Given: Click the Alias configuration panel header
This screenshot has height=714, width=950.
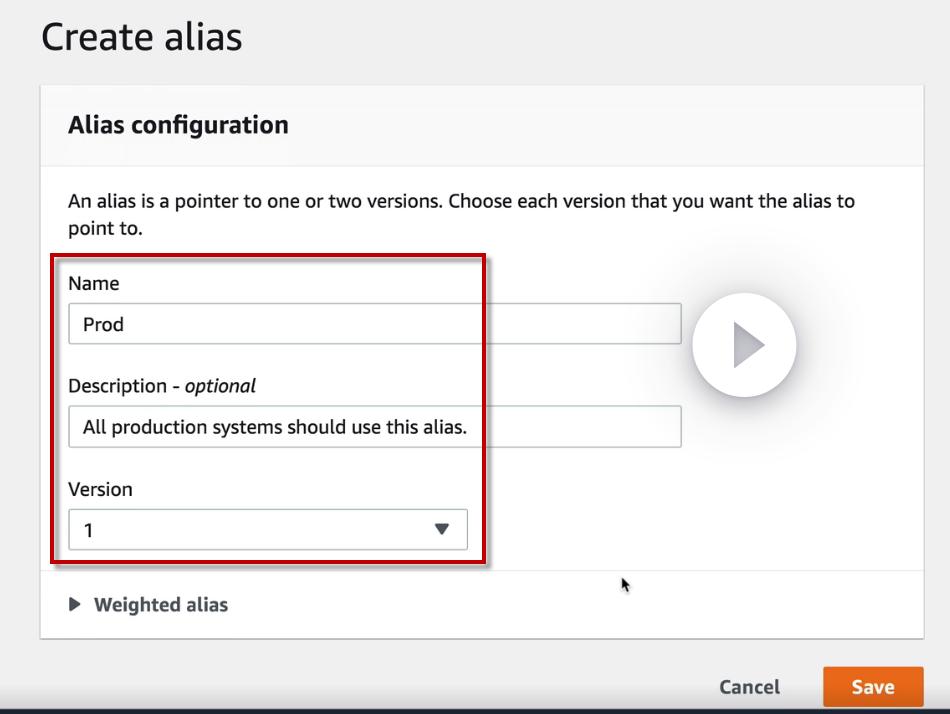Looking at the screenshot, I should pos(178,125).
